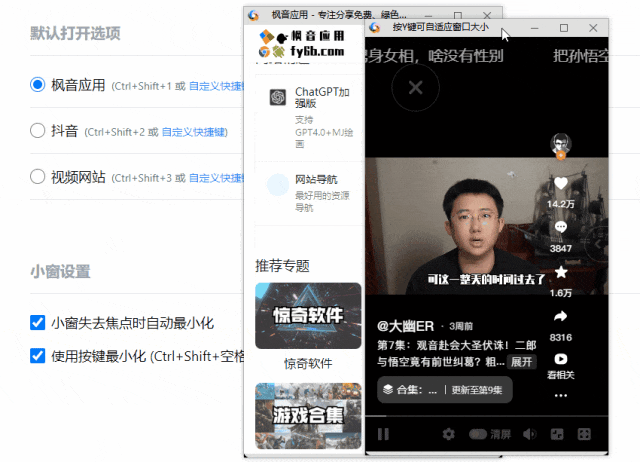The height and width of the screenshot is (462, 640).
Task: Click the picture-in-picture player icon
Action: [557, 434]
